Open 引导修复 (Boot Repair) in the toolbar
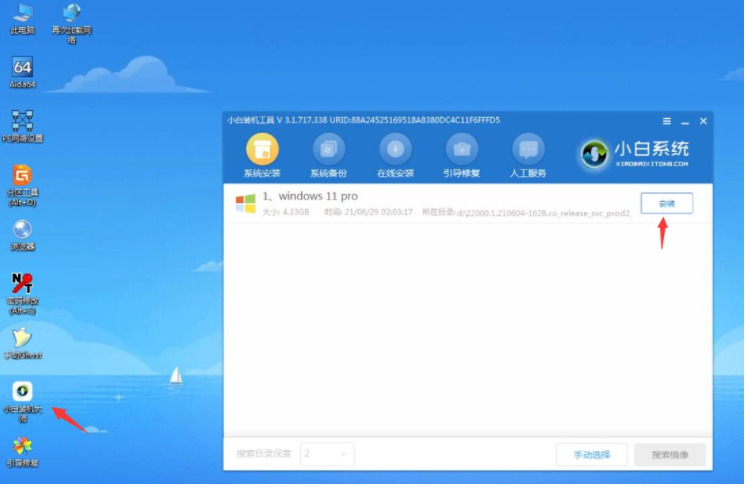 click(462, 155)
